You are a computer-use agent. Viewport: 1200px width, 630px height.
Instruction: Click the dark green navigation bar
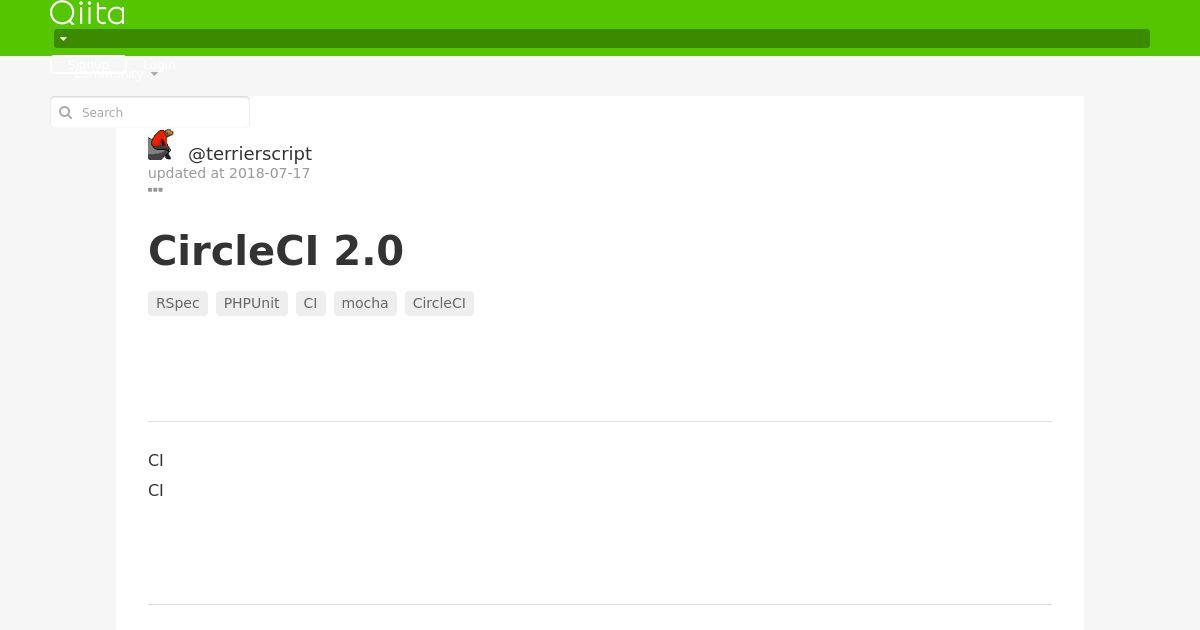point(602,39)
